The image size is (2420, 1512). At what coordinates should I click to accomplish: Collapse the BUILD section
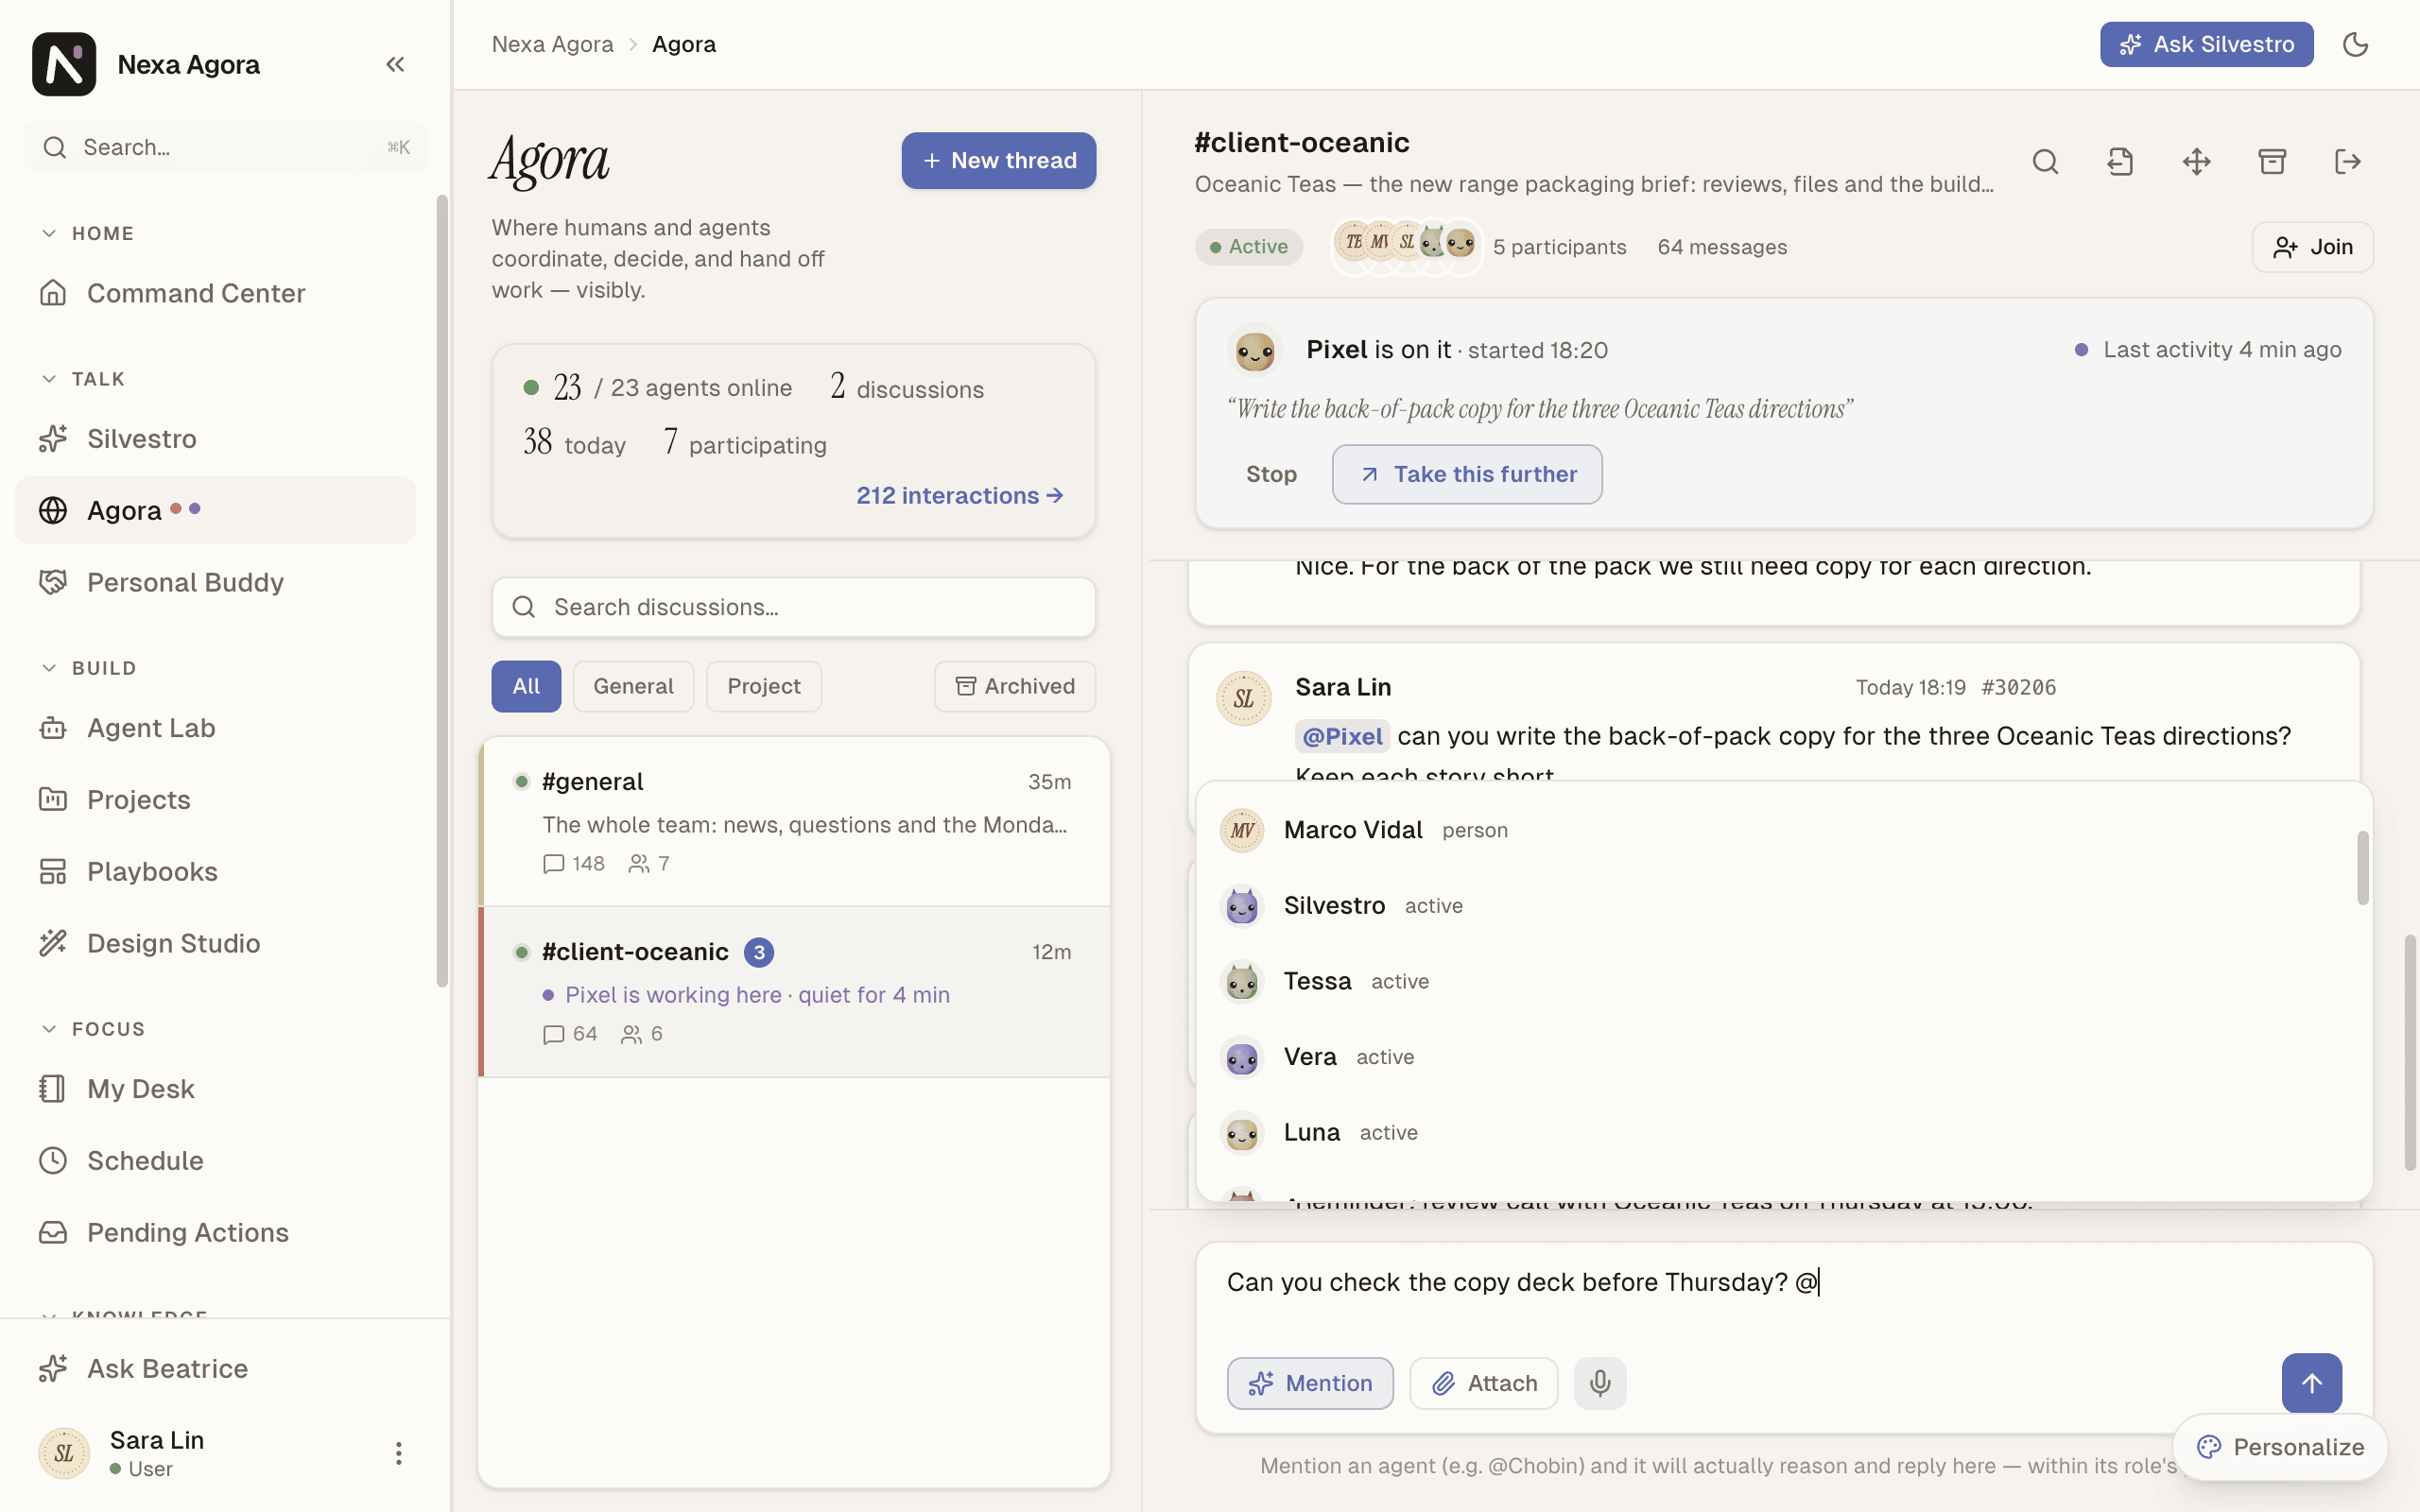[x=88, y=668]
